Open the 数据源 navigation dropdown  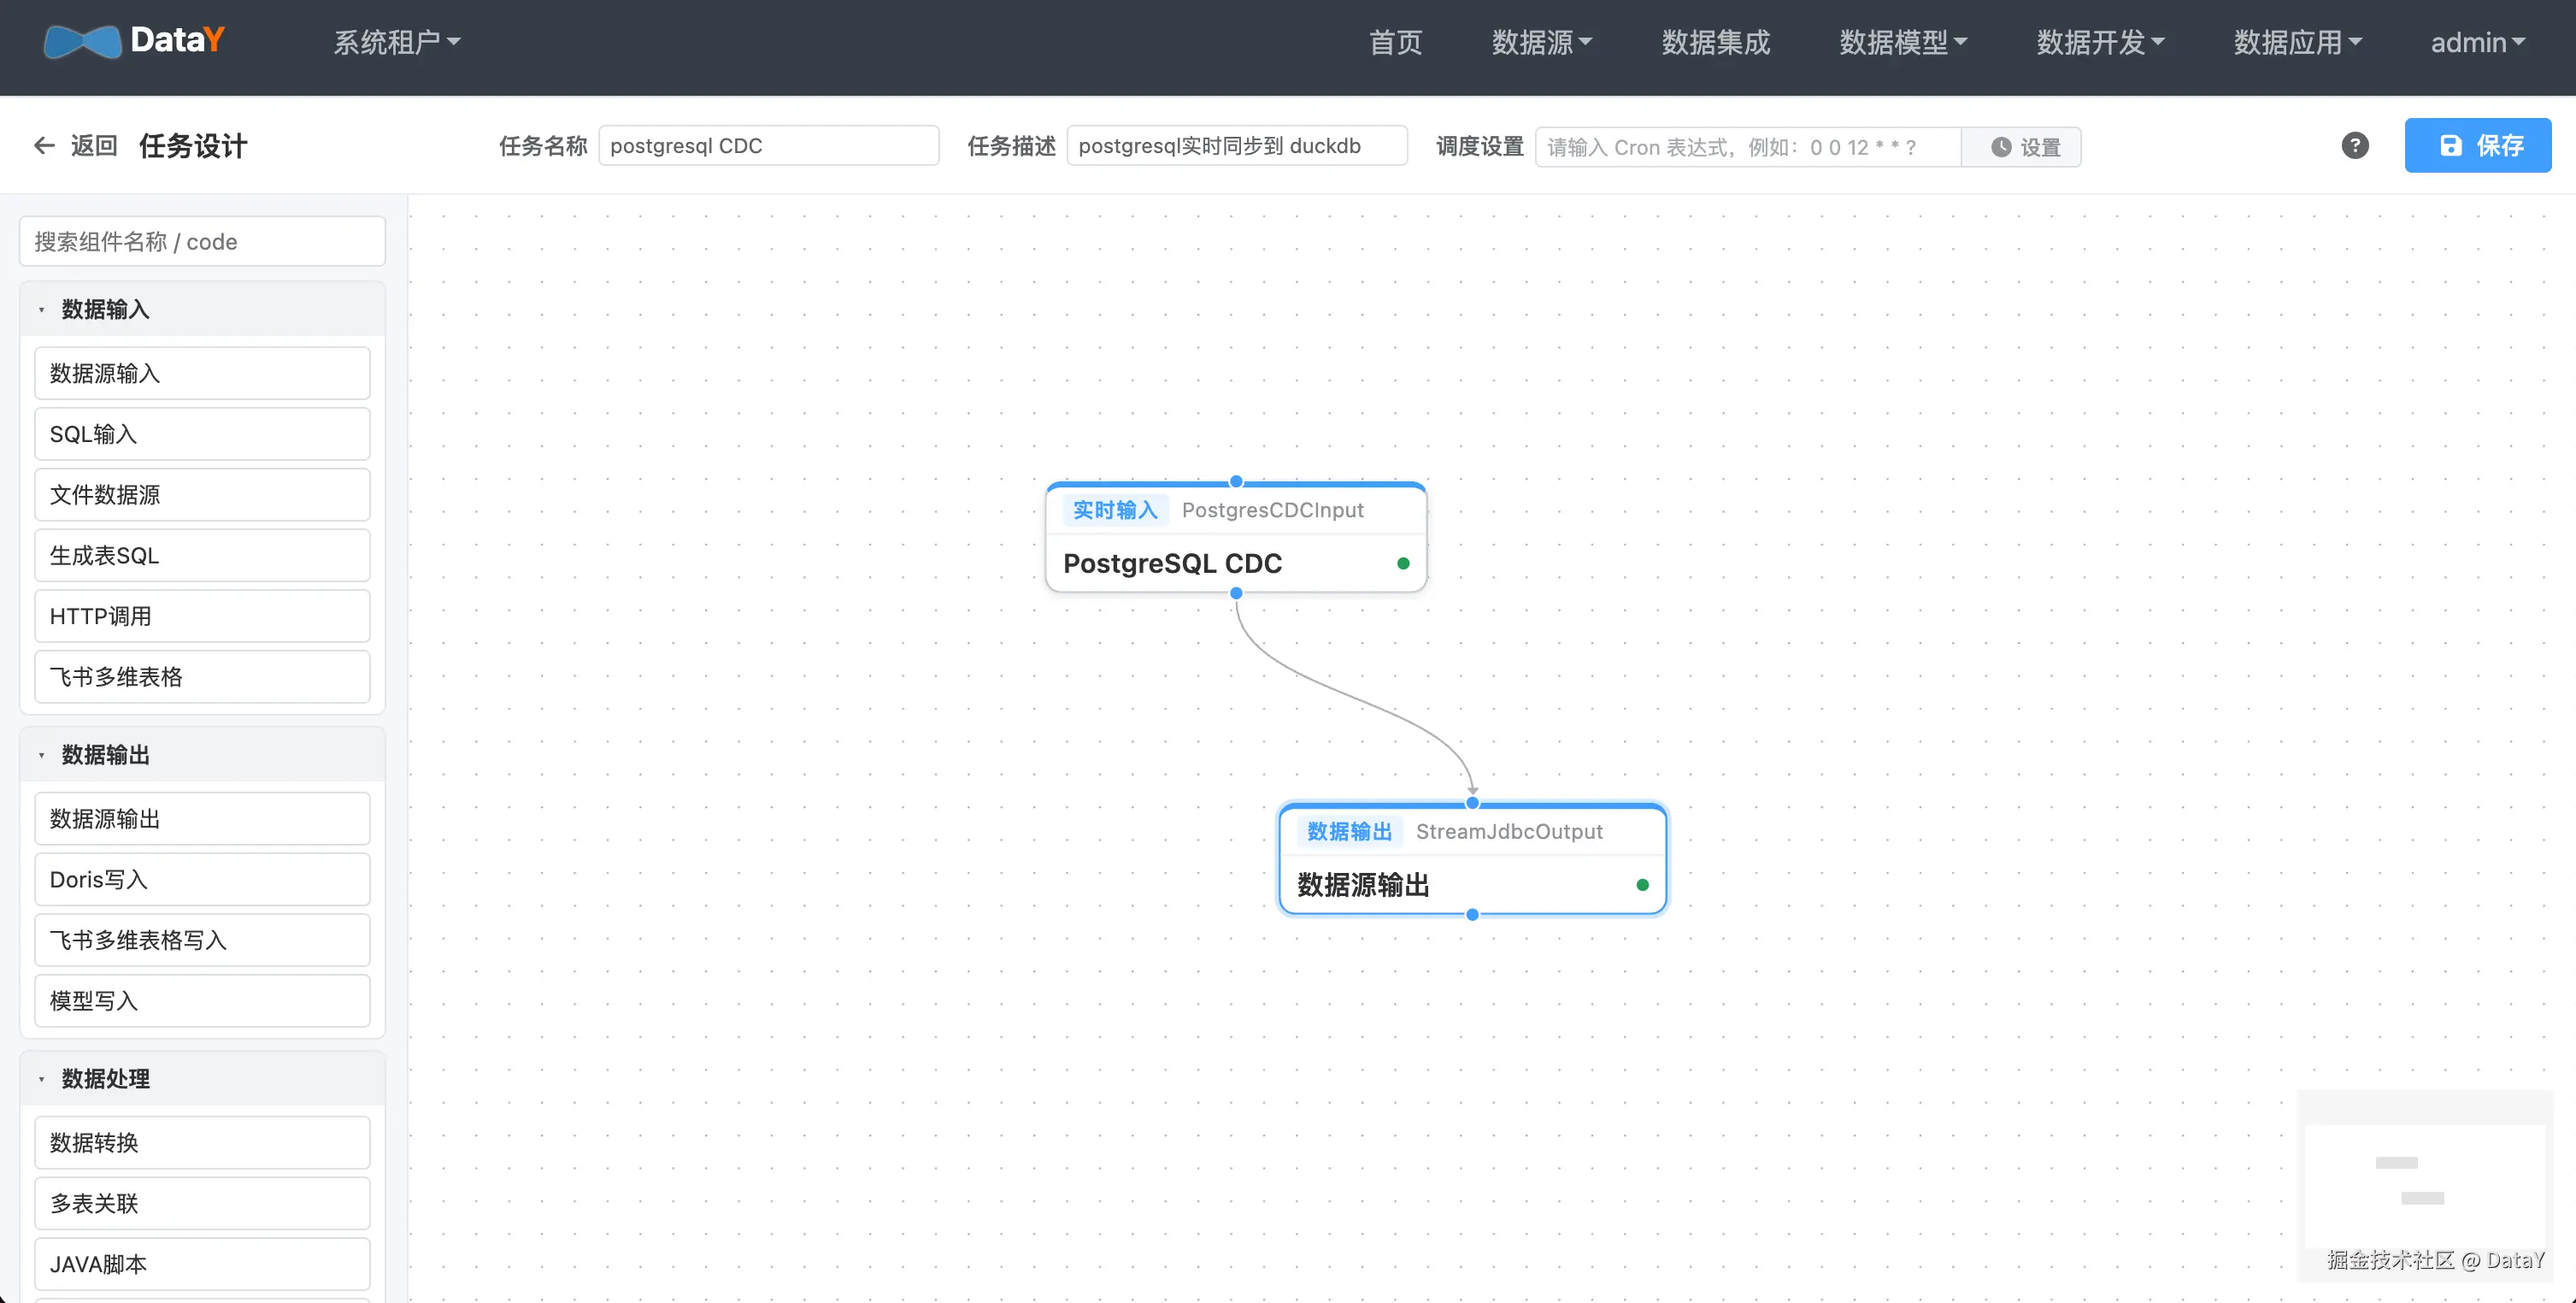(1541, 42)
